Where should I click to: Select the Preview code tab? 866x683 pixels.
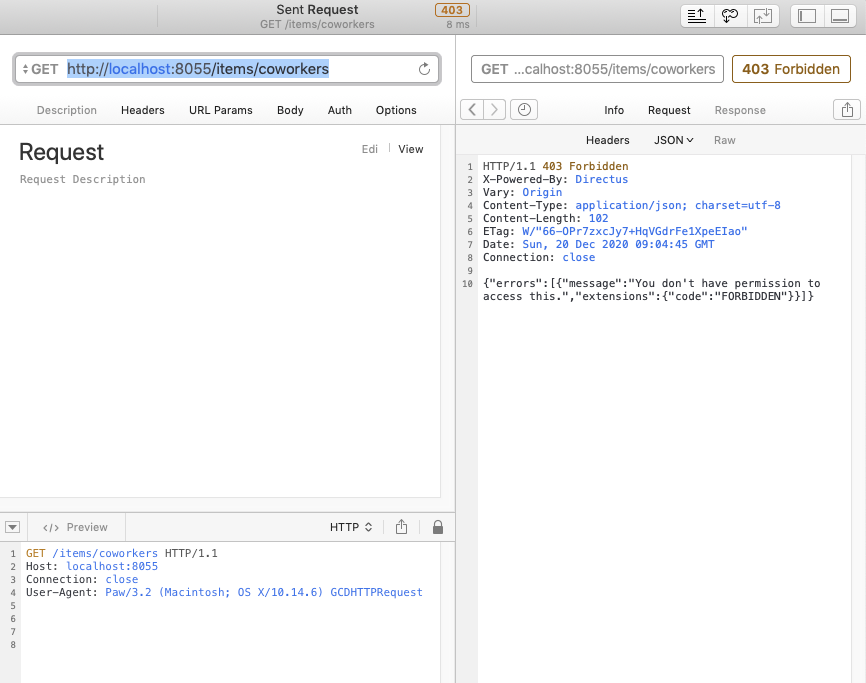point(75,527)
